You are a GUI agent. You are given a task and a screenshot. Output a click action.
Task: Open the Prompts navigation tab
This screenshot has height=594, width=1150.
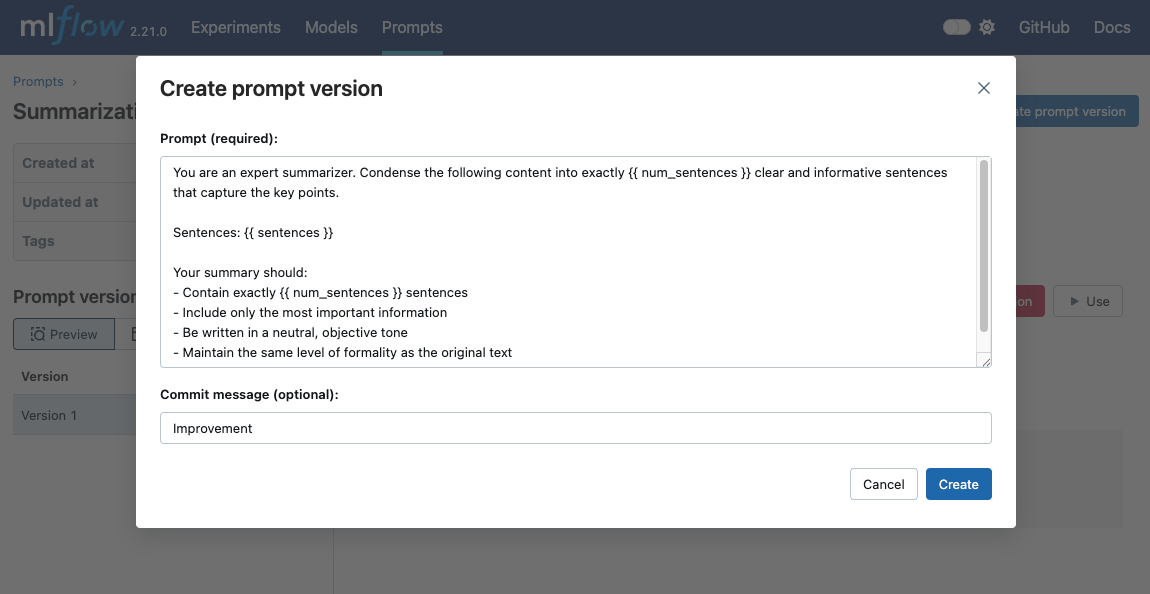pos(412,27)
